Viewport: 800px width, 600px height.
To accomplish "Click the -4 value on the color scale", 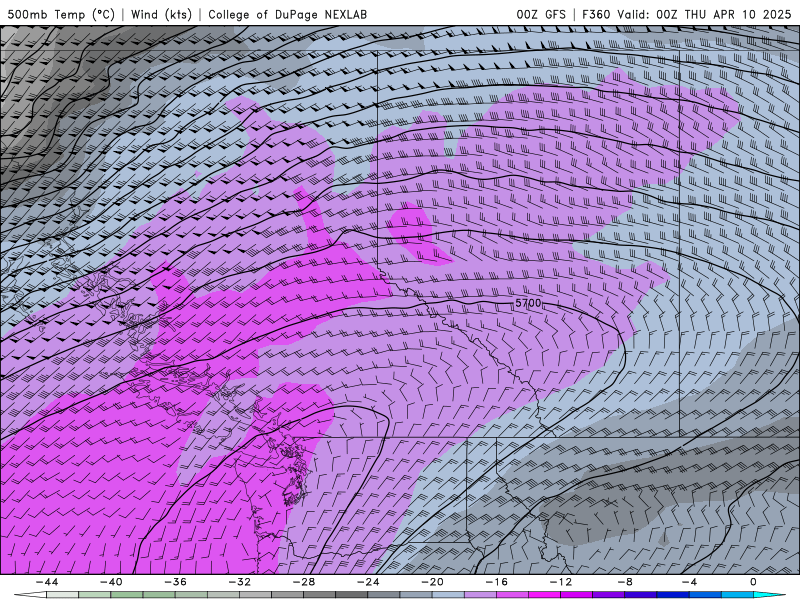I will click(x=689, y=582).
